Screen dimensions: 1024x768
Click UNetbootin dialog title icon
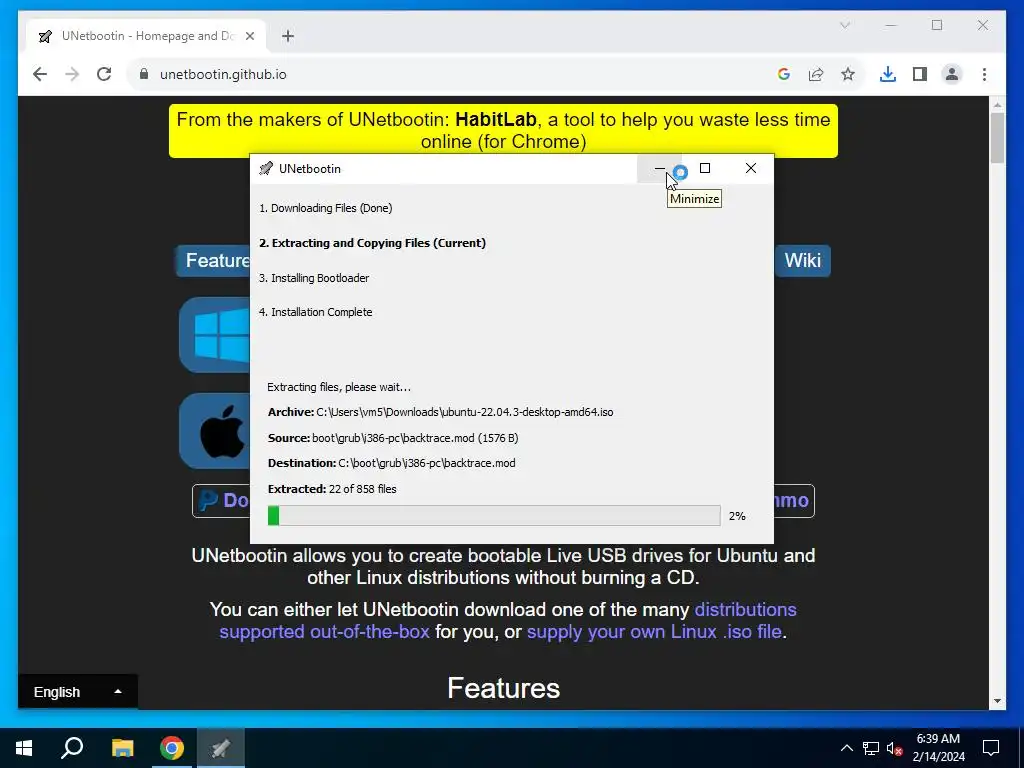(x=266, y=168)
